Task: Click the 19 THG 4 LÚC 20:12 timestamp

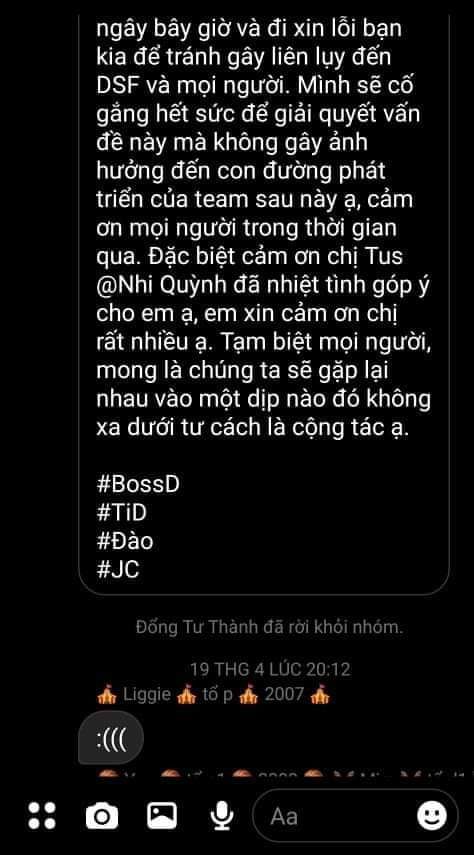Action: coord(271,669)
